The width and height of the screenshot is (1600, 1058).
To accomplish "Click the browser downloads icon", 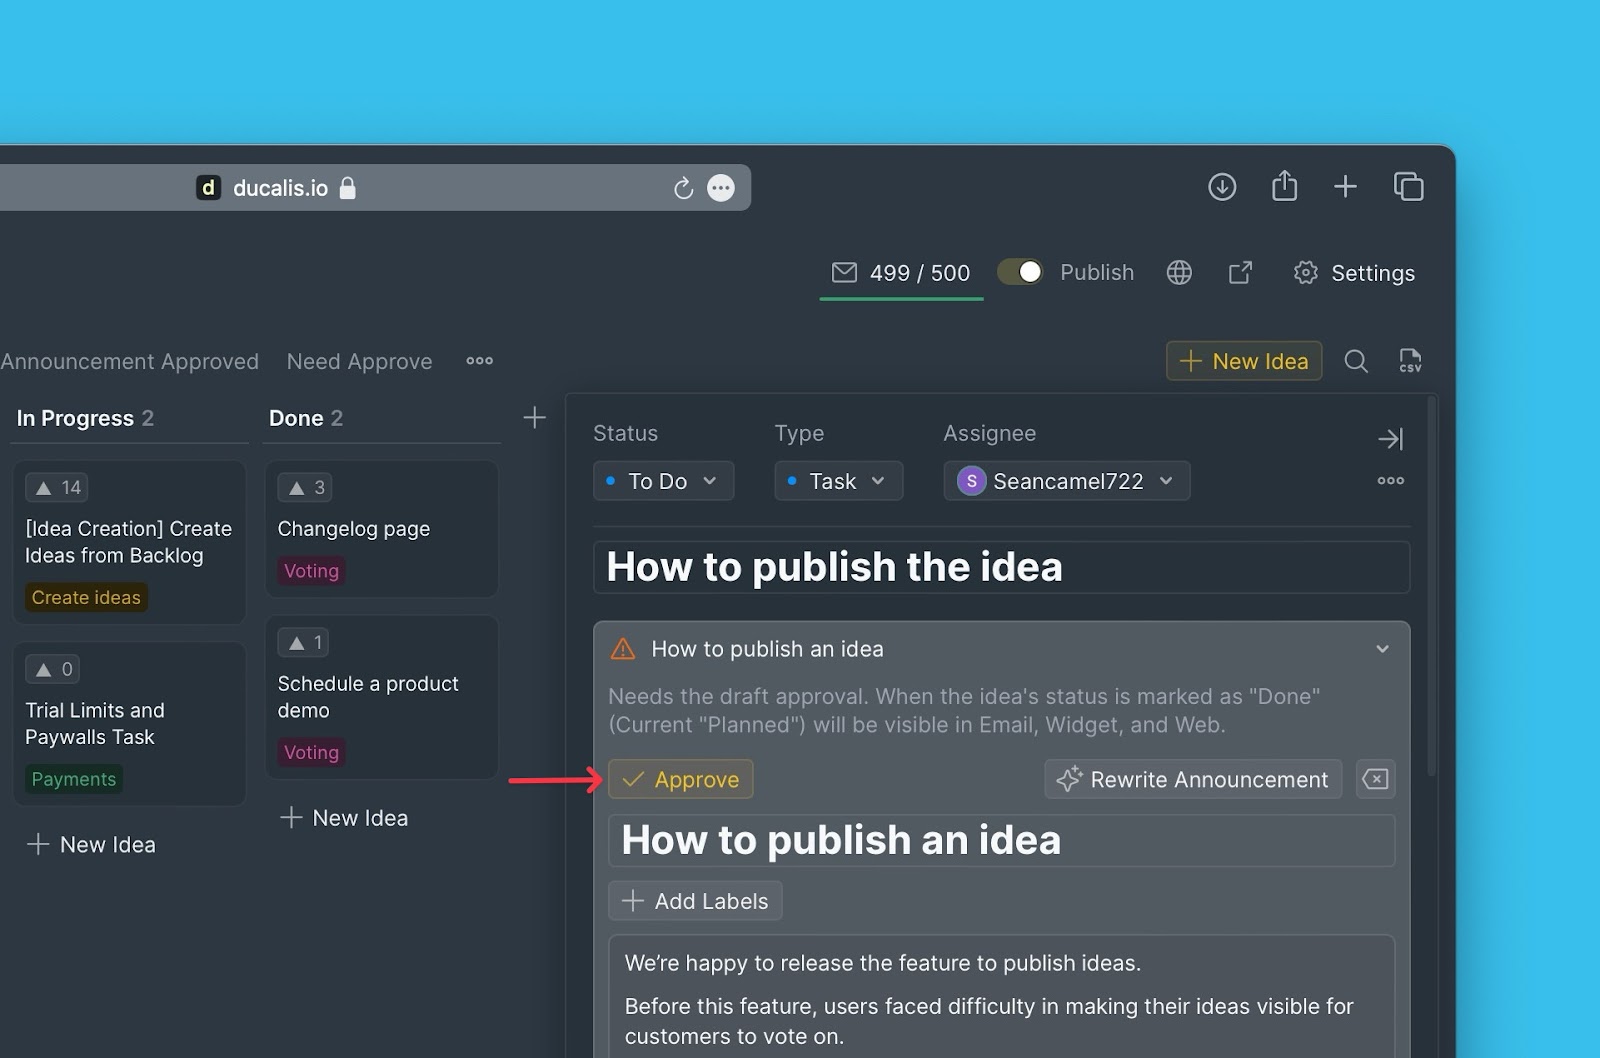I will point(1222,187).
